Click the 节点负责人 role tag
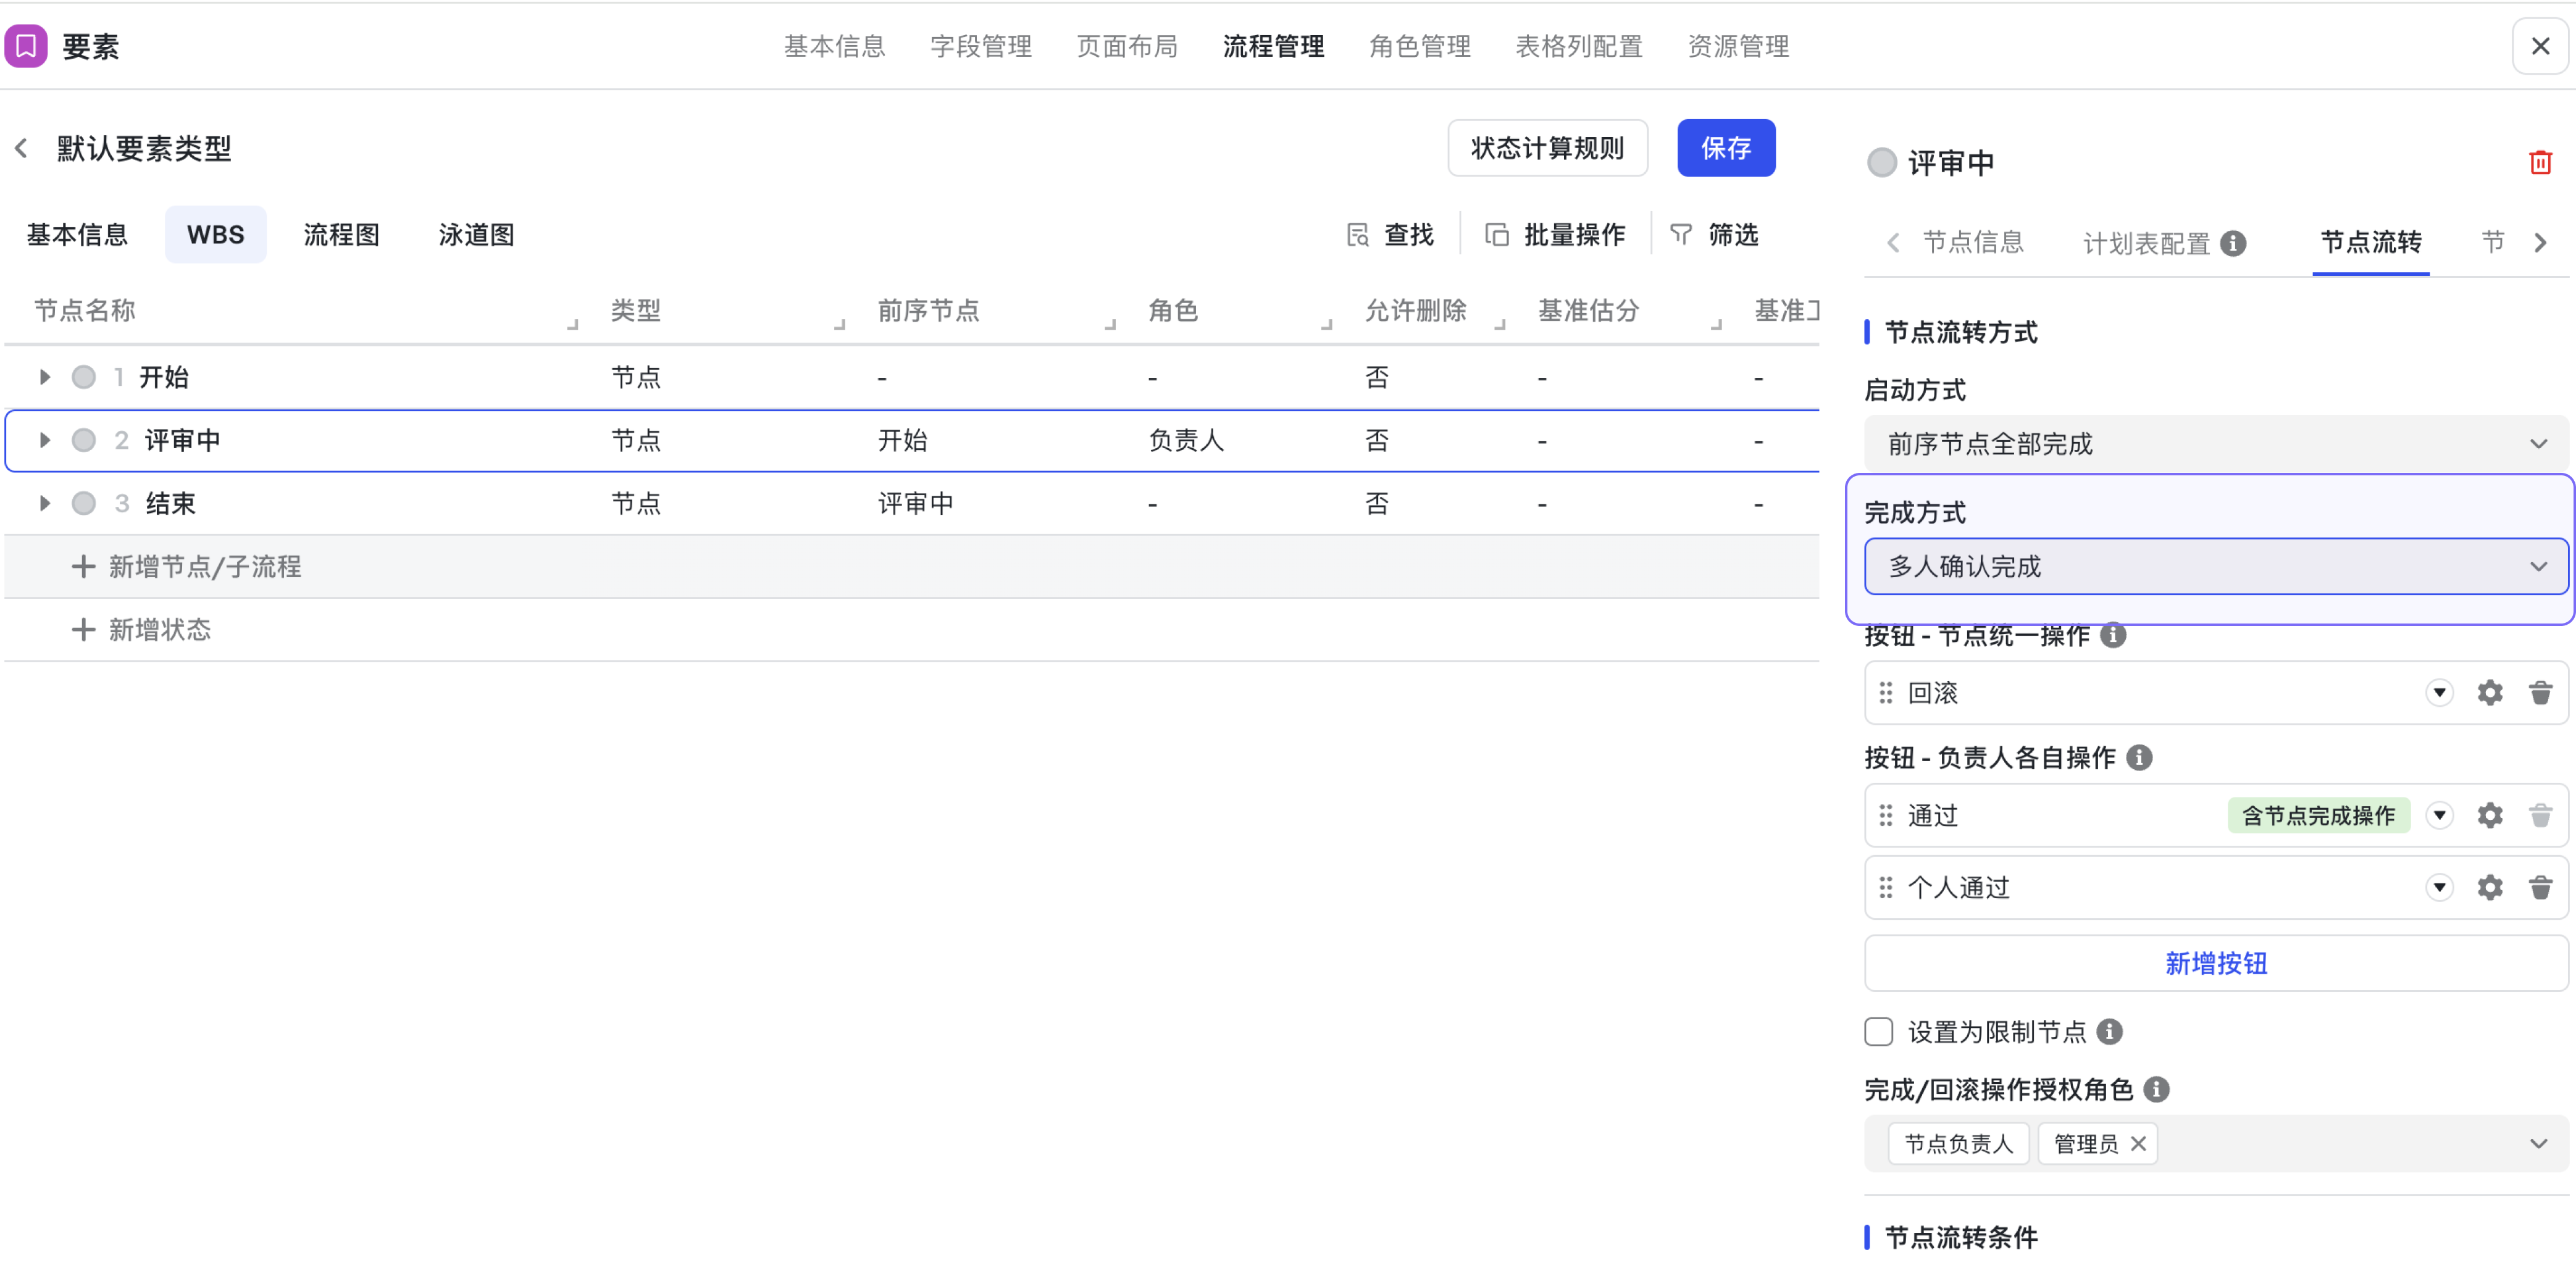This screenshot has width=2576, height=1268. click(x=1958, y=1144)
